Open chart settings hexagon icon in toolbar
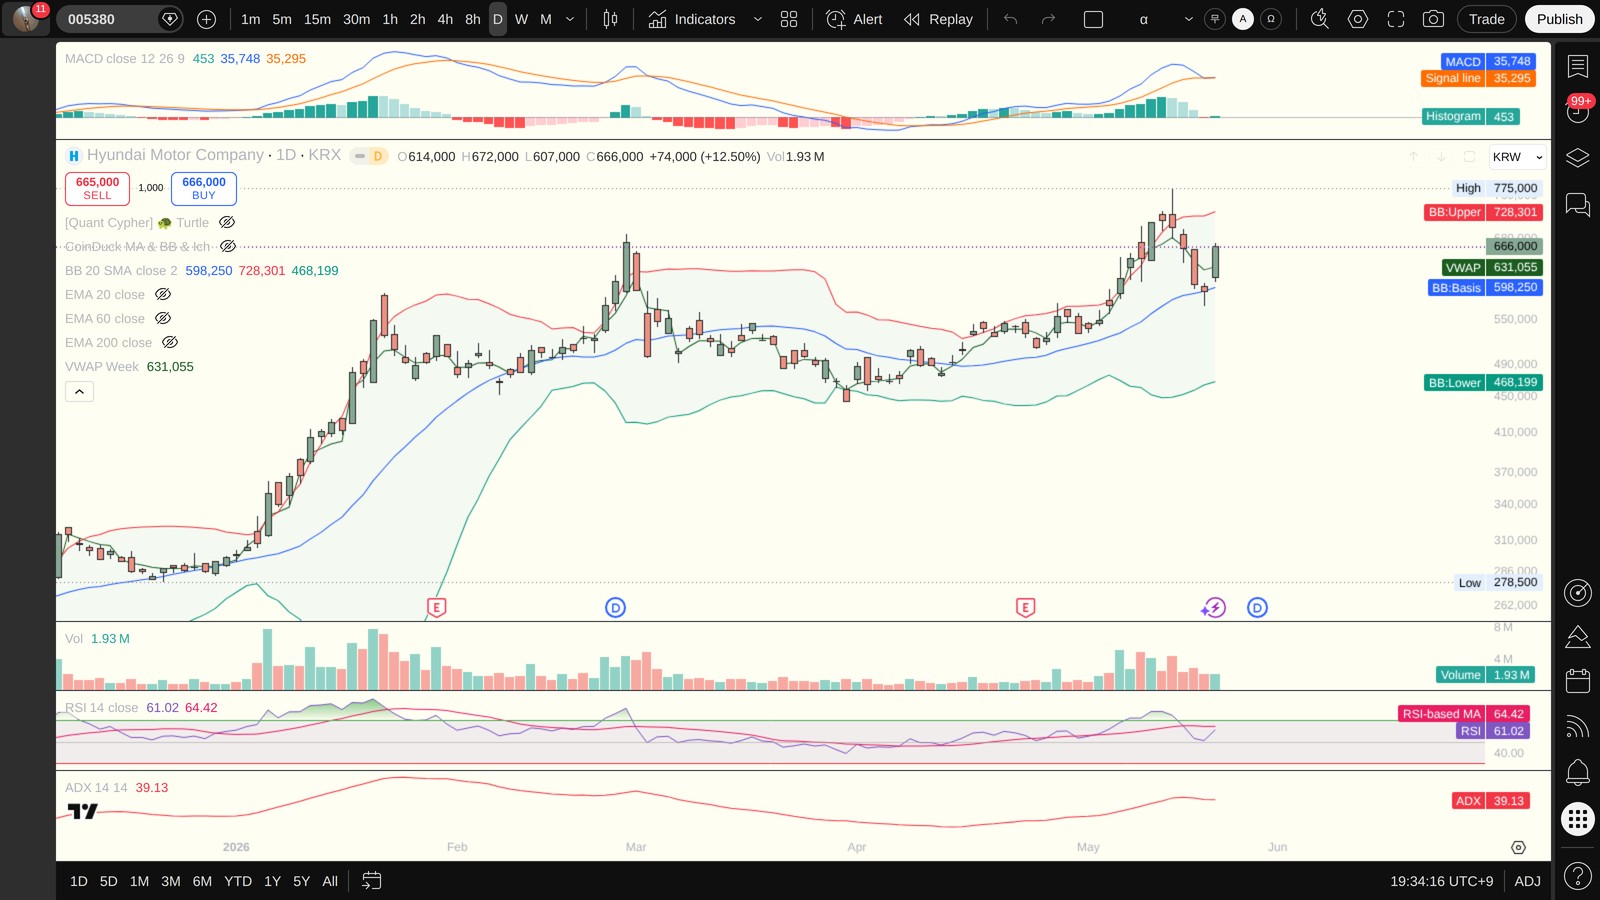The height and width of the screenshot is (900, 1600). point(1358,19)
